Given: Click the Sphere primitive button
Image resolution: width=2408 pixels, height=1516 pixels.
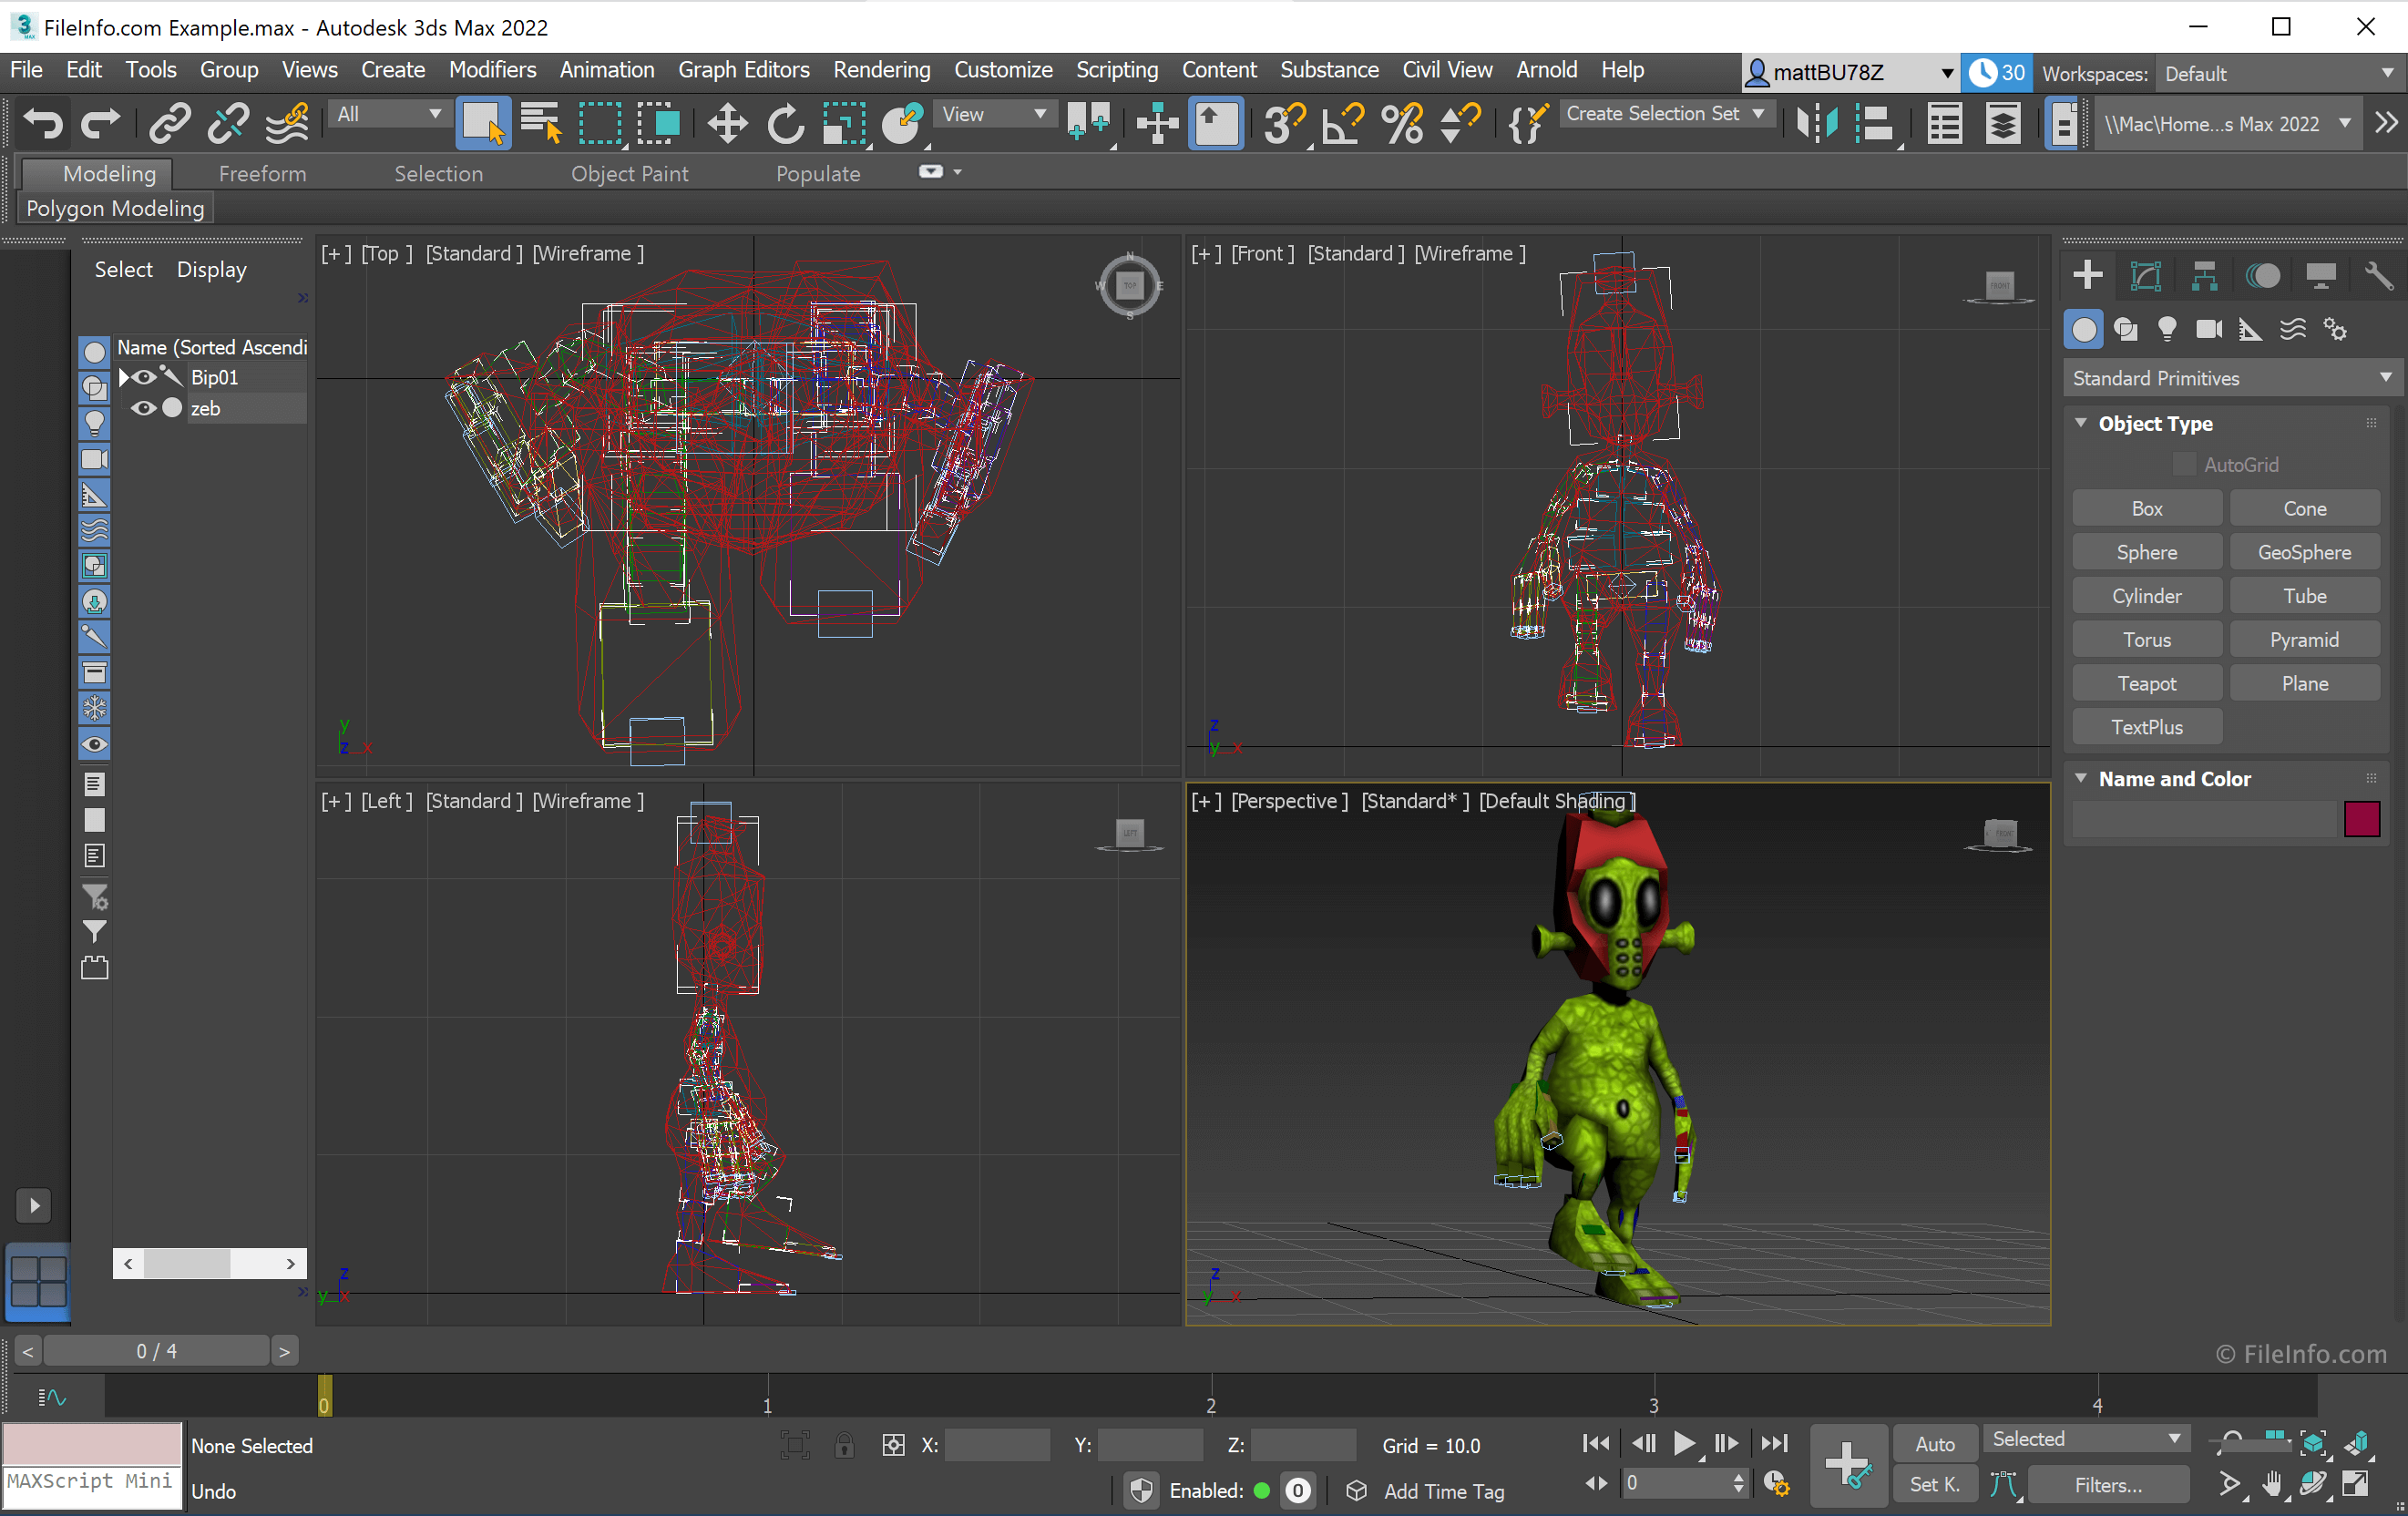Looking at the screenshot, I should tap(2145, 552).
